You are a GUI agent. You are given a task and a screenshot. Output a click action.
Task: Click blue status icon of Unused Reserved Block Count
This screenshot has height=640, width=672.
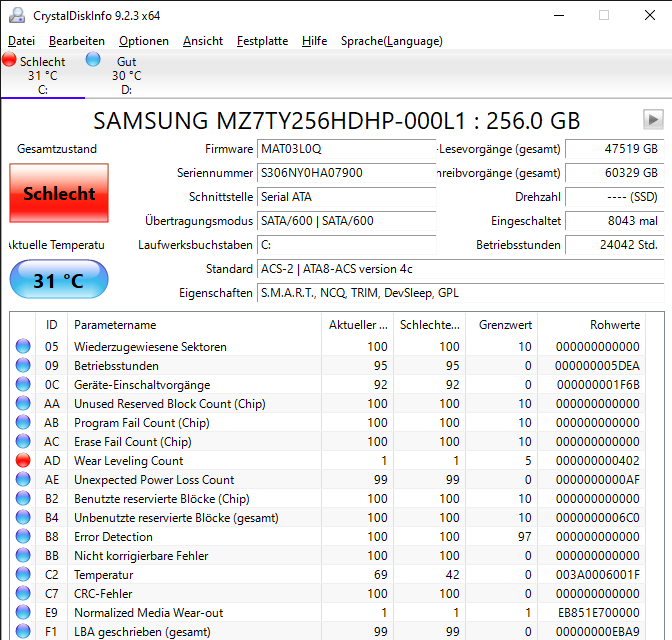tap(23, 403)
